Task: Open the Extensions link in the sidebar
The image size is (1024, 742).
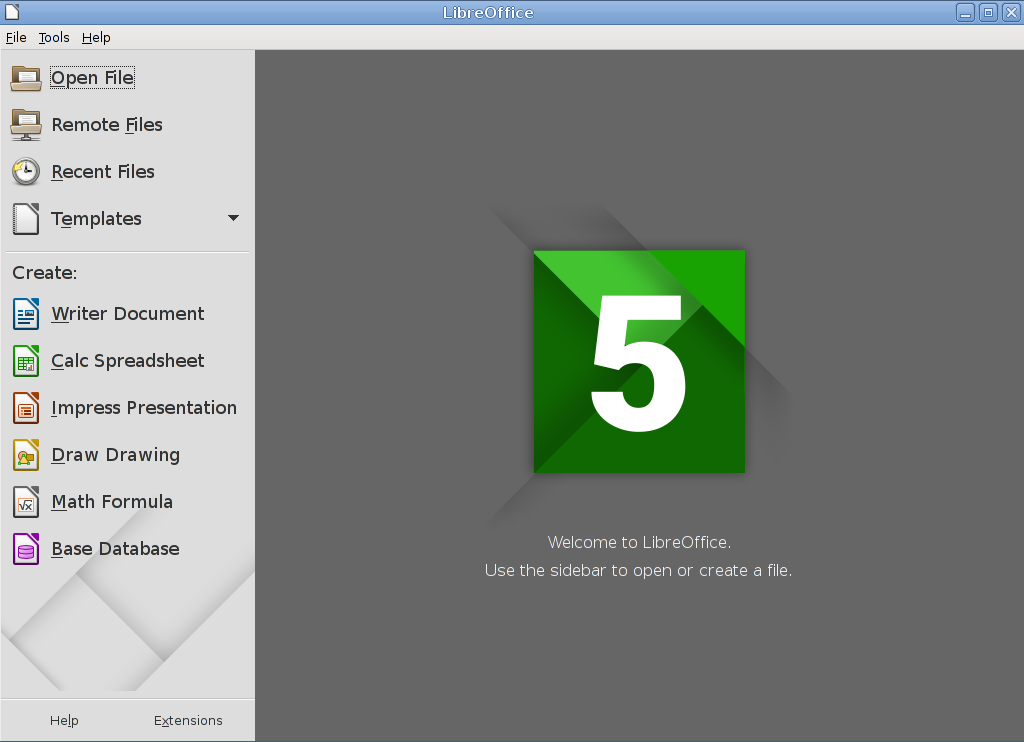Action: 188,720
